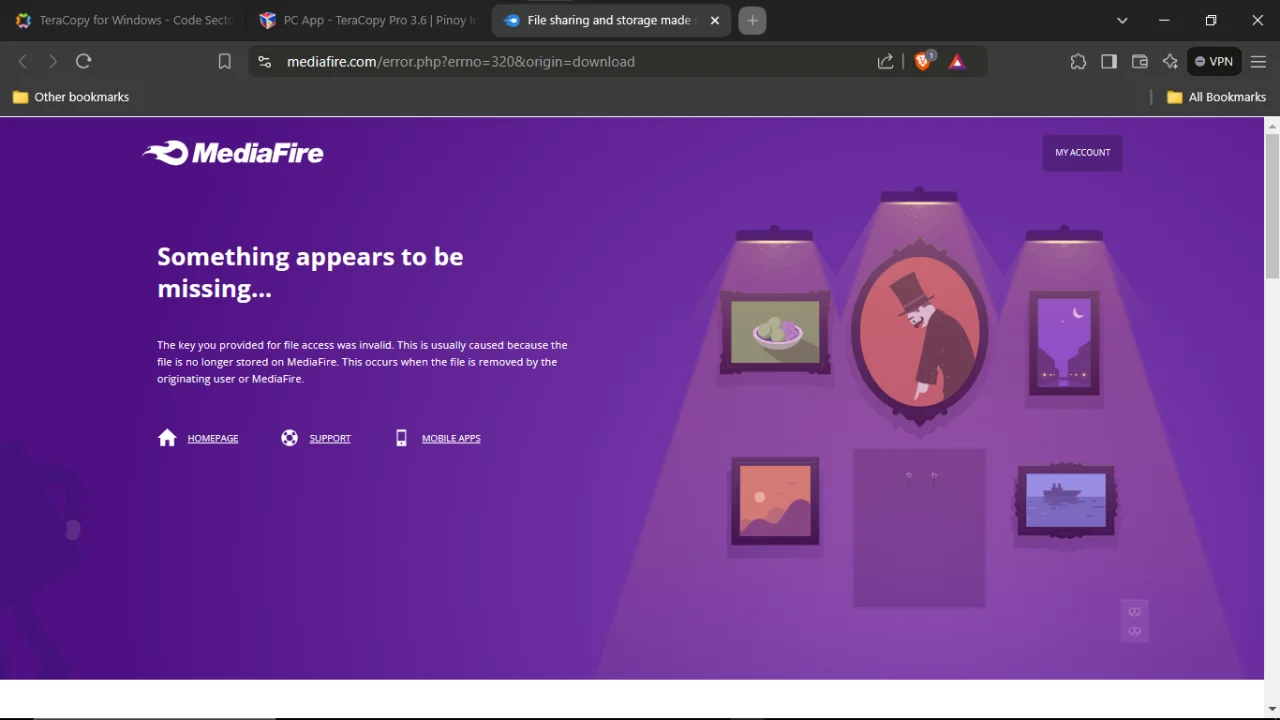Screen dimensions: 1280x720
Task: Open the tab search dropdown arrow
Action: click(x=1122, y=20)
